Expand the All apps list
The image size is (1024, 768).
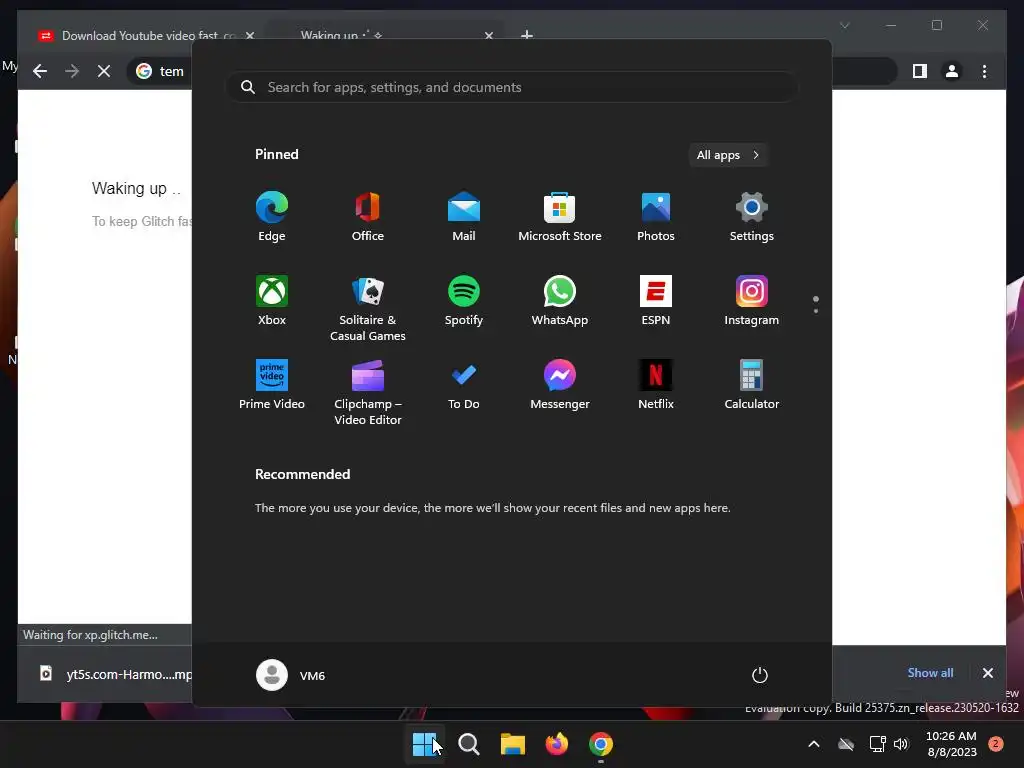728,155
